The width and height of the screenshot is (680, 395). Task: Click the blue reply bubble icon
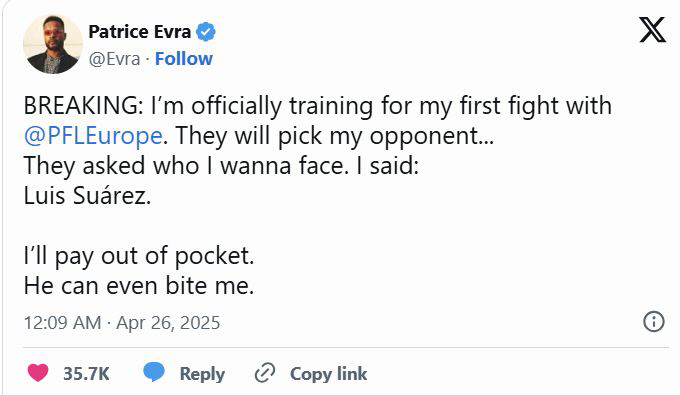pos(154,373)
